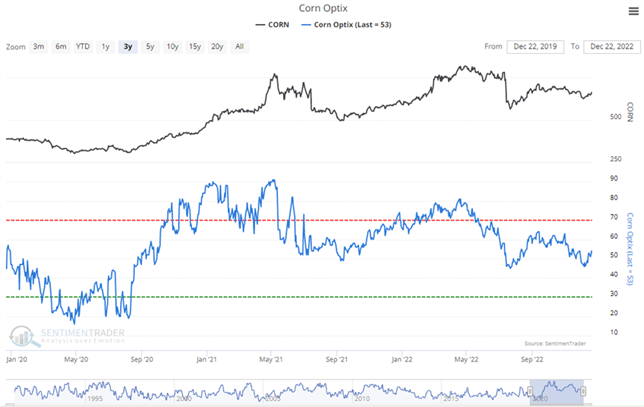Select the 3m zoom range
The width and height of the screenshot is (644, 407).
pyautogui.click(x=38, y=47)
